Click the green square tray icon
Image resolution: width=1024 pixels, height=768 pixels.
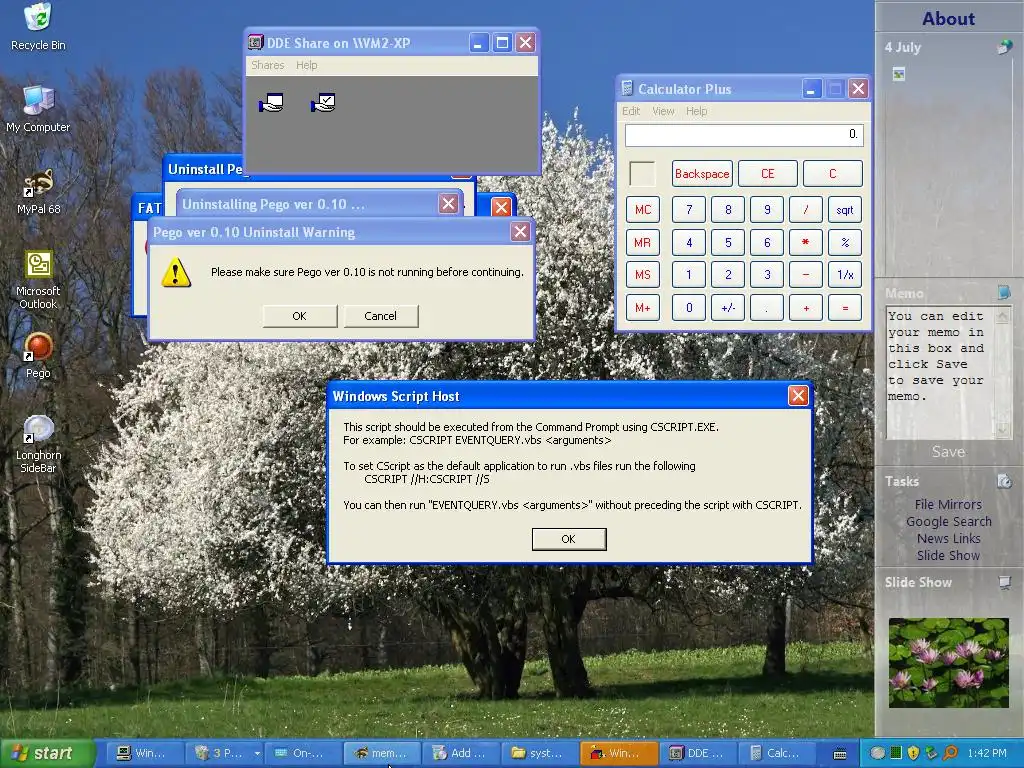point(896,753)
